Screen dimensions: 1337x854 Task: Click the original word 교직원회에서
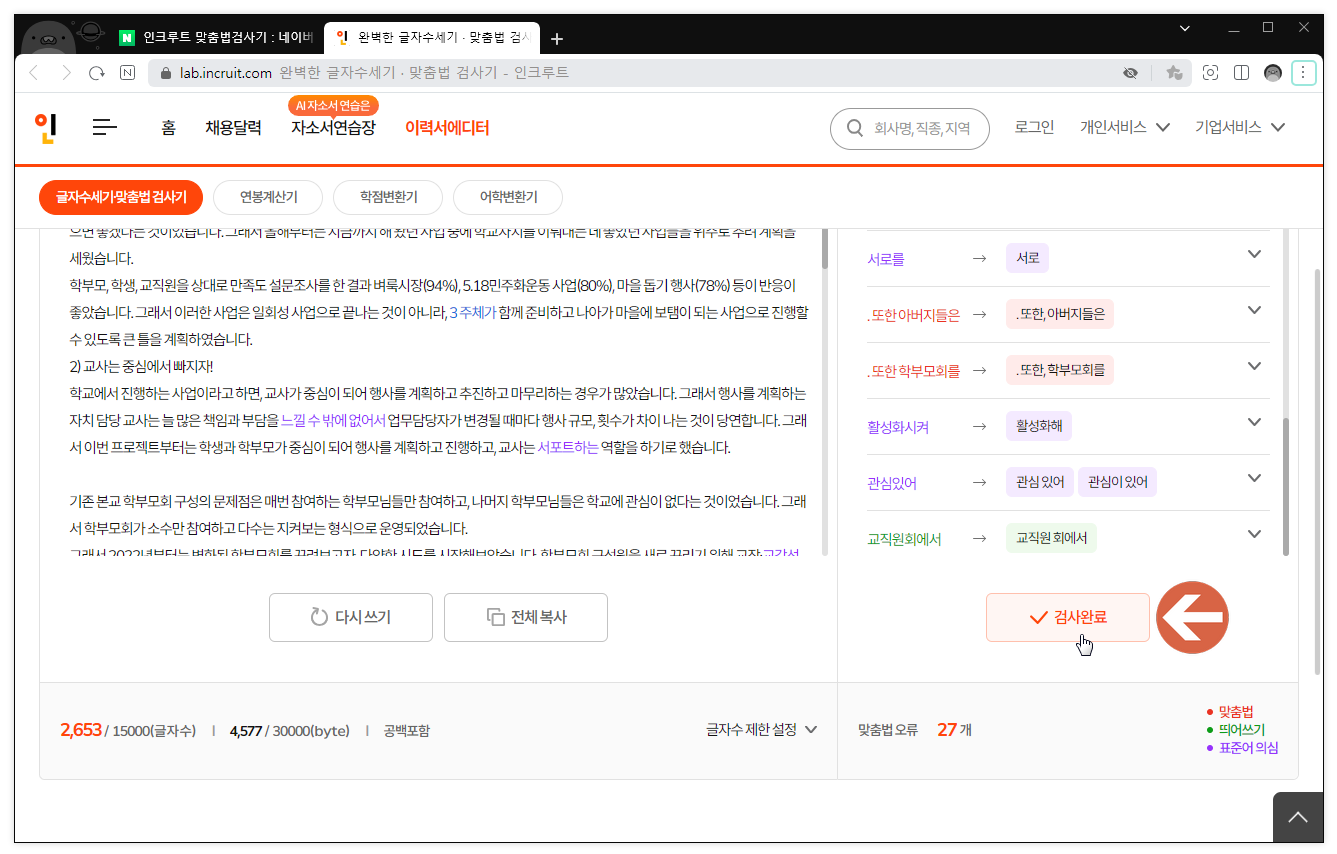click(904, 539)
